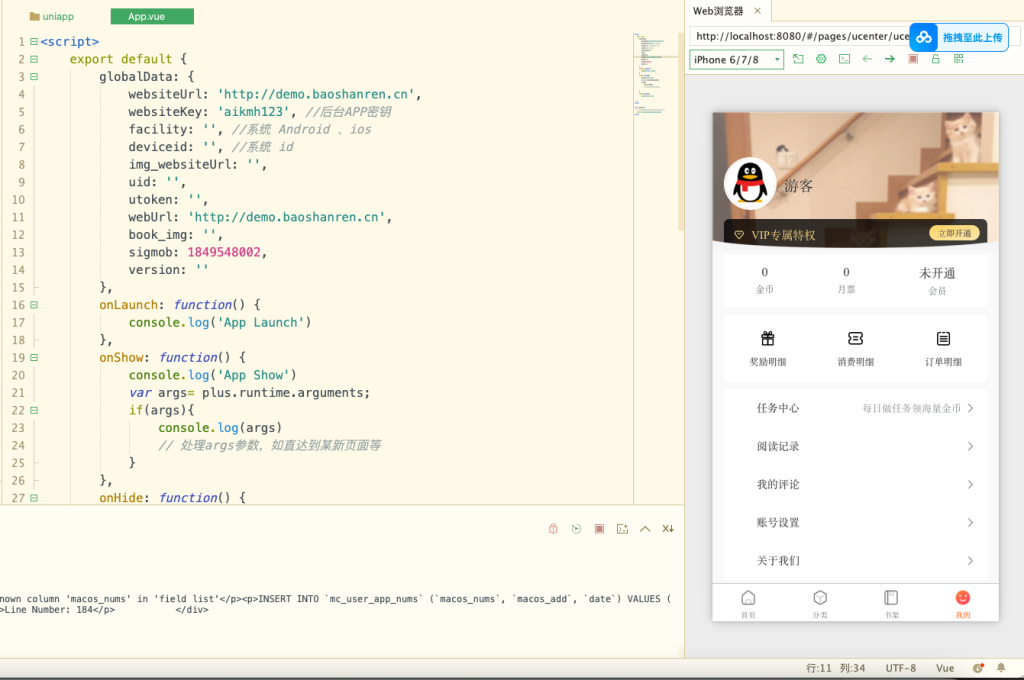The image size is (1024, 680).
Task: Collapse onLaunch function fold on line 16
Action: (34, 305)
